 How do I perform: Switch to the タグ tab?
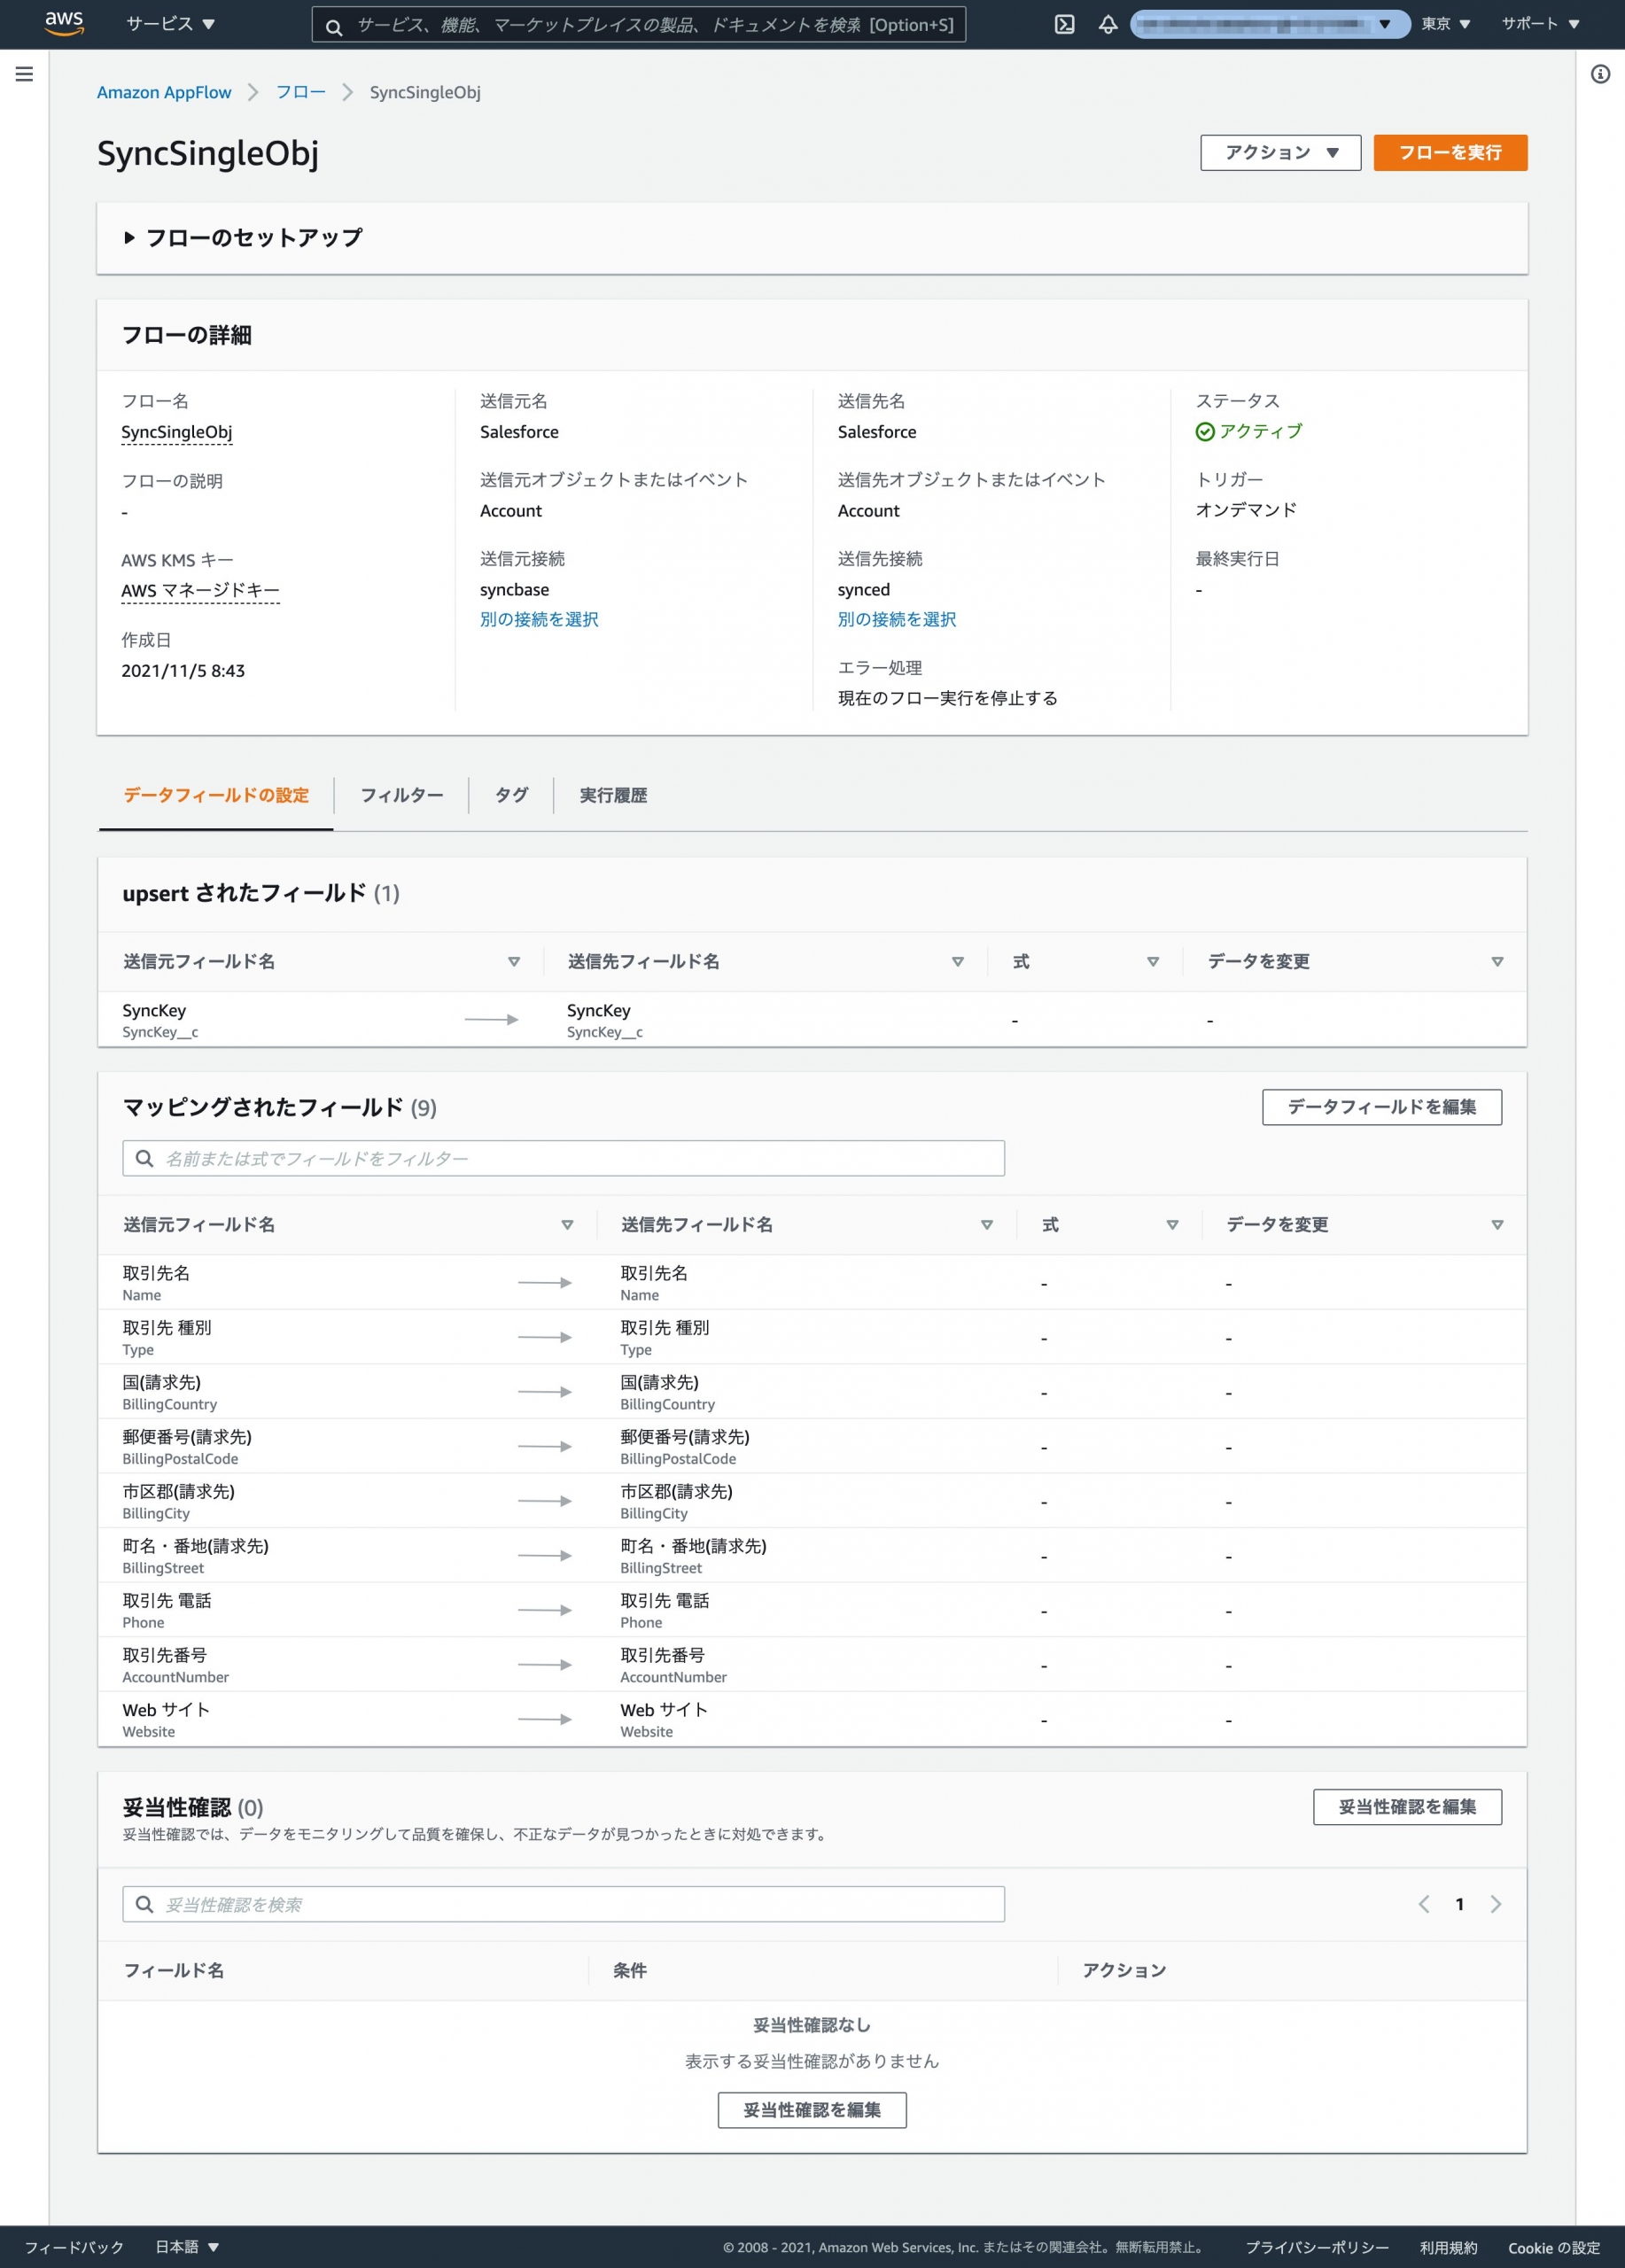coord(511,795)
